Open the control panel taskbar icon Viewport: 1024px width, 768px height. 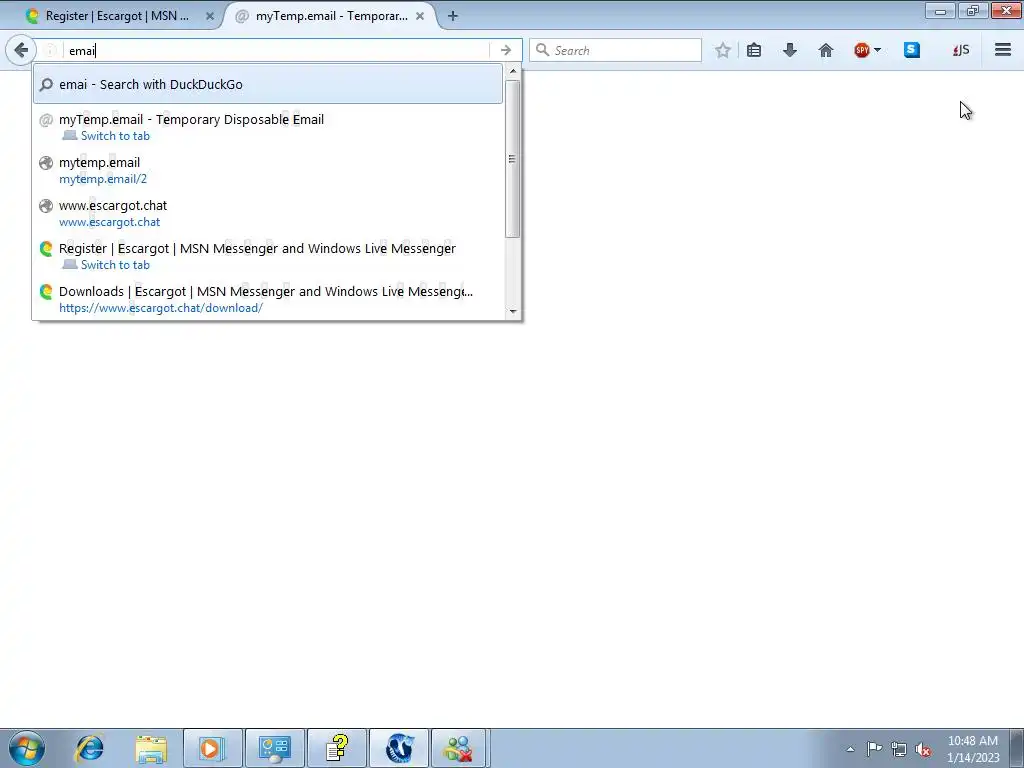(274, 748)
